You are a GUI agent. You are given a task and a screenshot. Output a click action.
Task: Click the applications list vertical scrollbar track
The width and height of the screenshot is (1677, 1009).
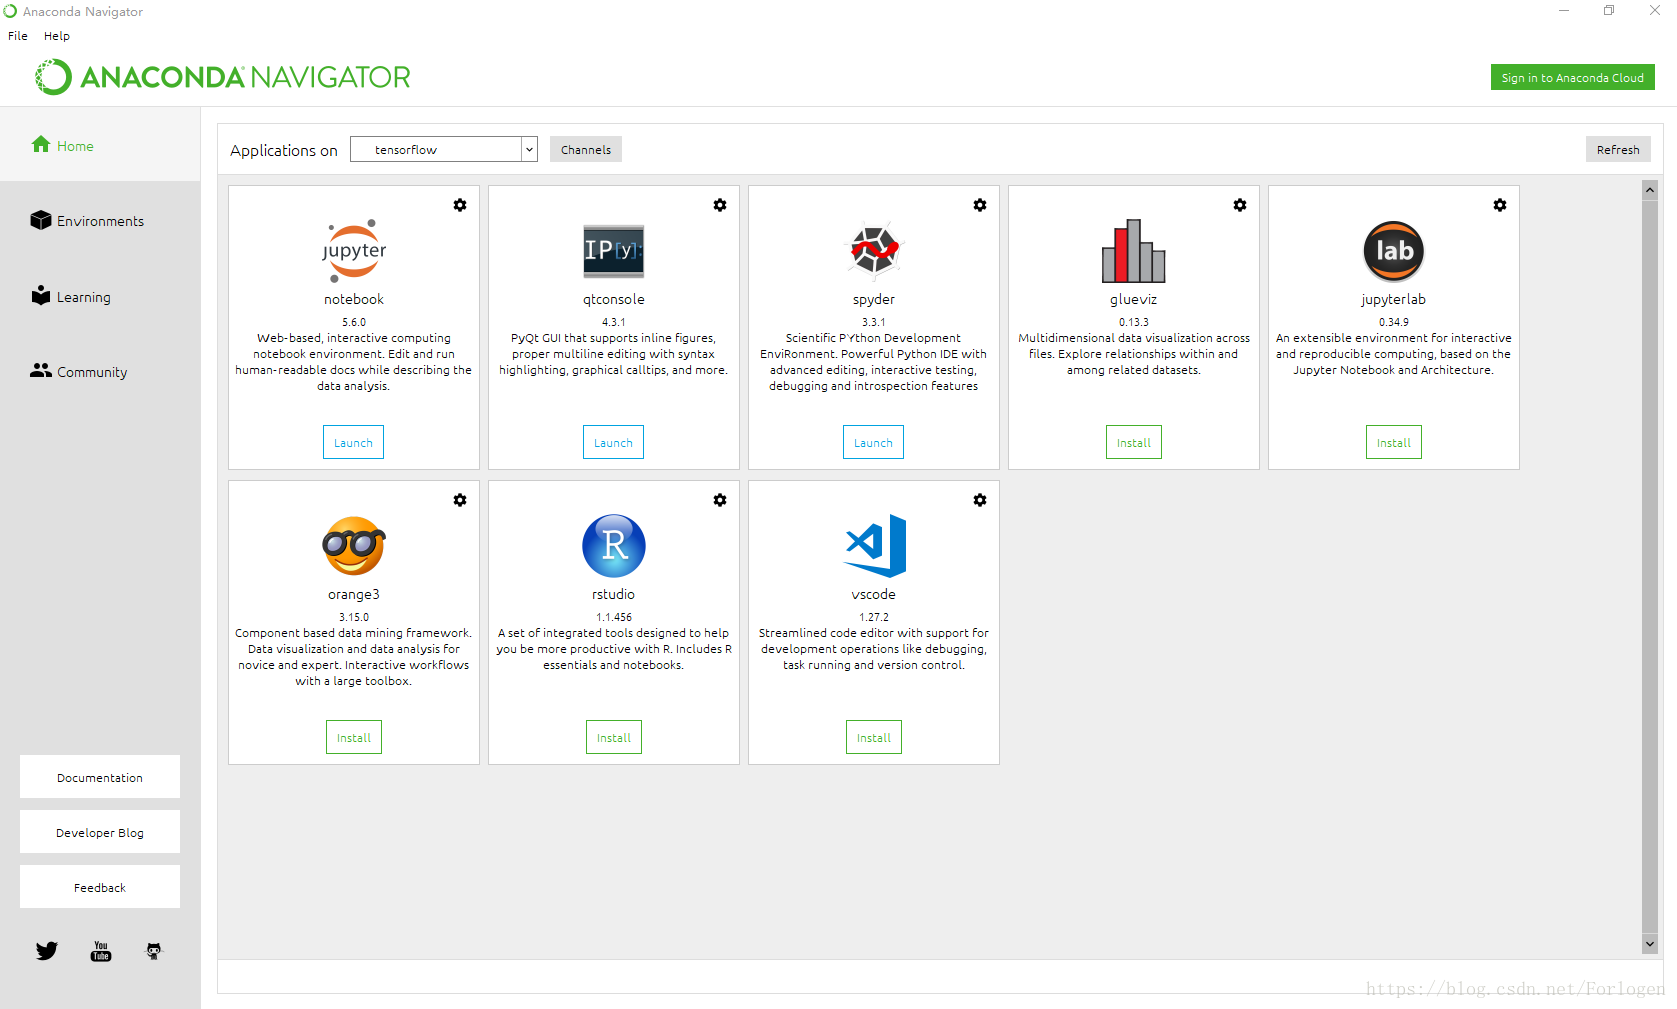(x=1650, y=566)
